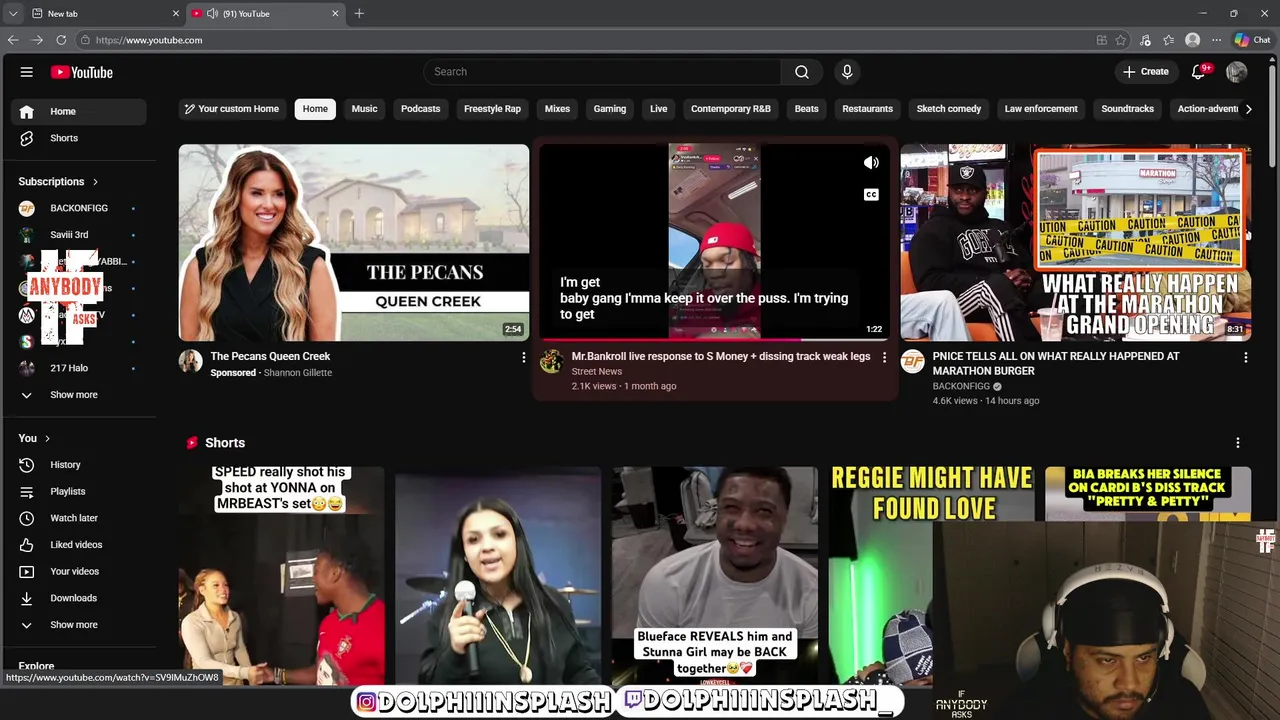Screen dimensions: 1280x720
Task: Open the account avatar menu
Action: [x=1236, y=72]
